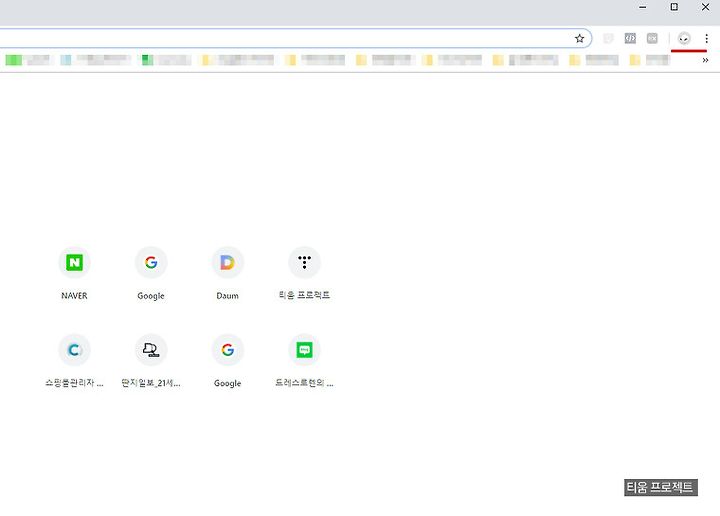Open the NAVER shortcut tile
Image resolution: width=720 pixels, height=516 pixels.
coord(74,273)
